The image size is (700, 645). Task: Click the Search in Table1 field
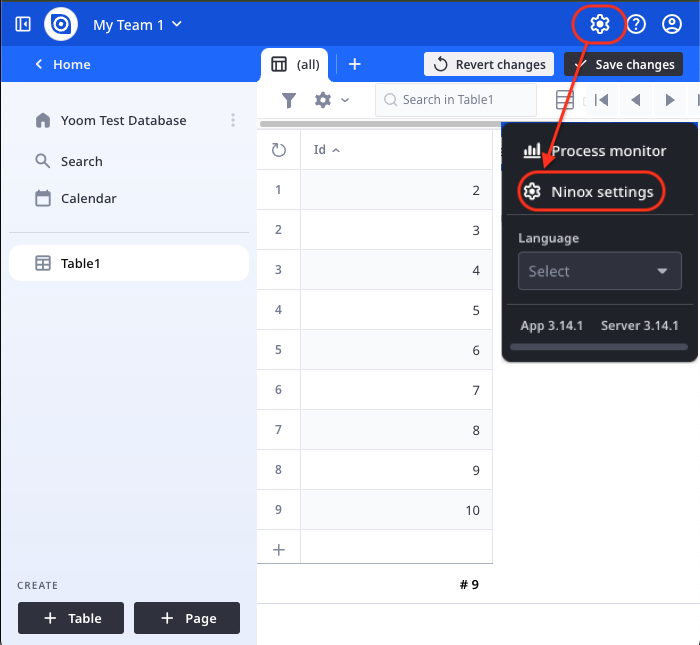click(460, 100)
